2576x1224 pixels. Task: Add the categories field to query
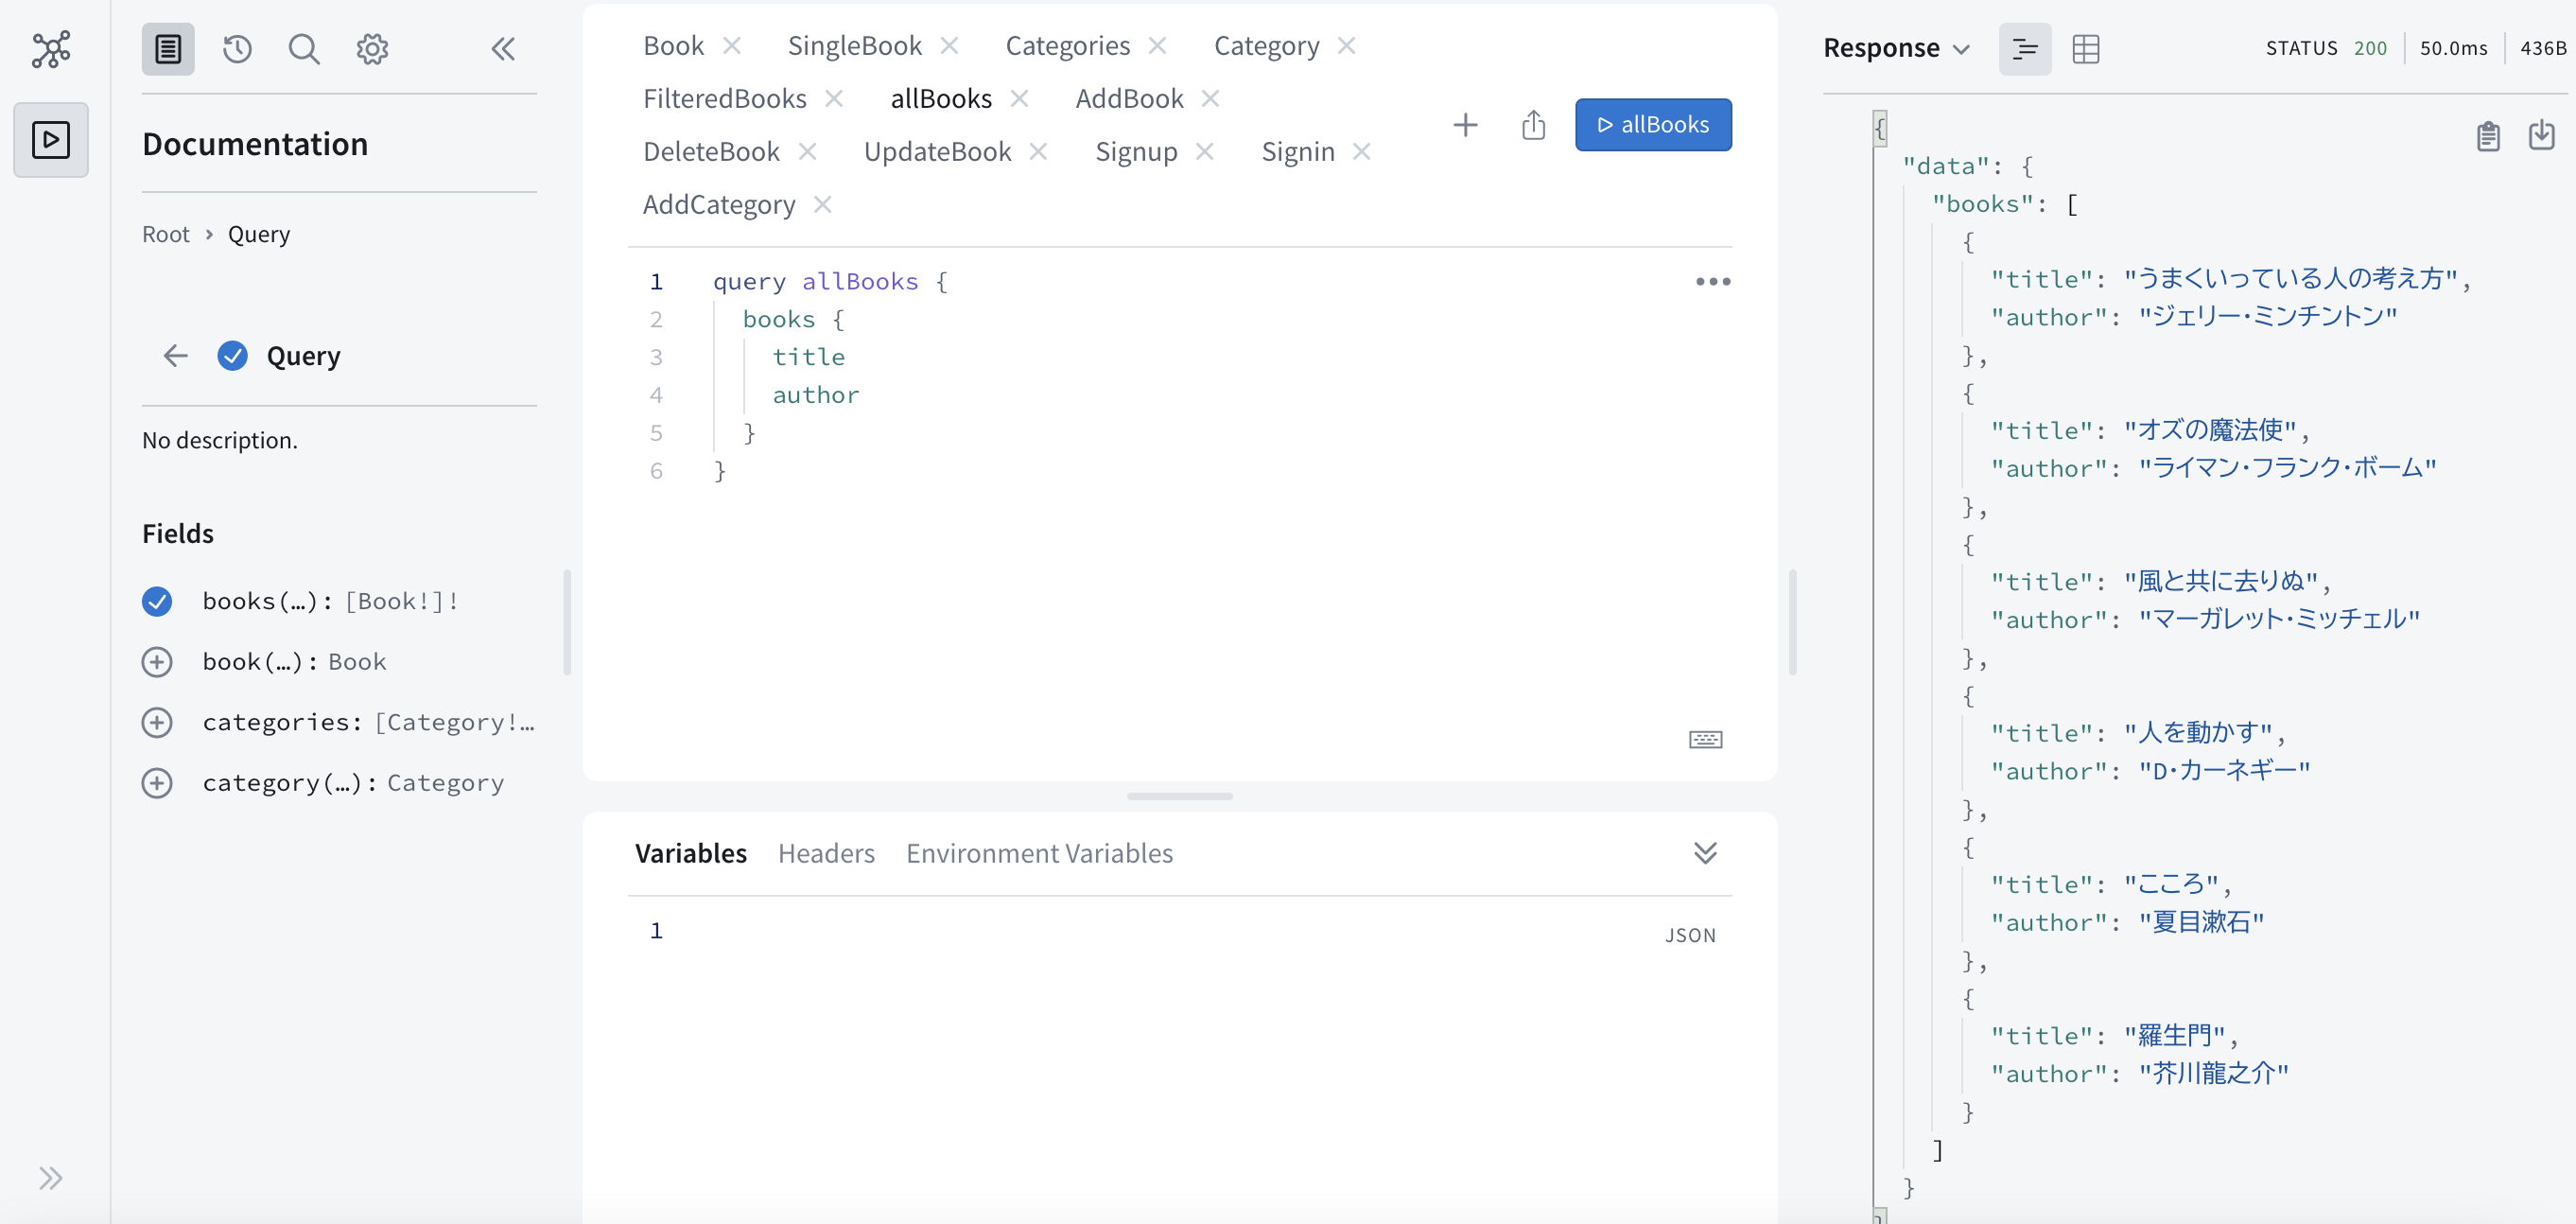[157, 722]
